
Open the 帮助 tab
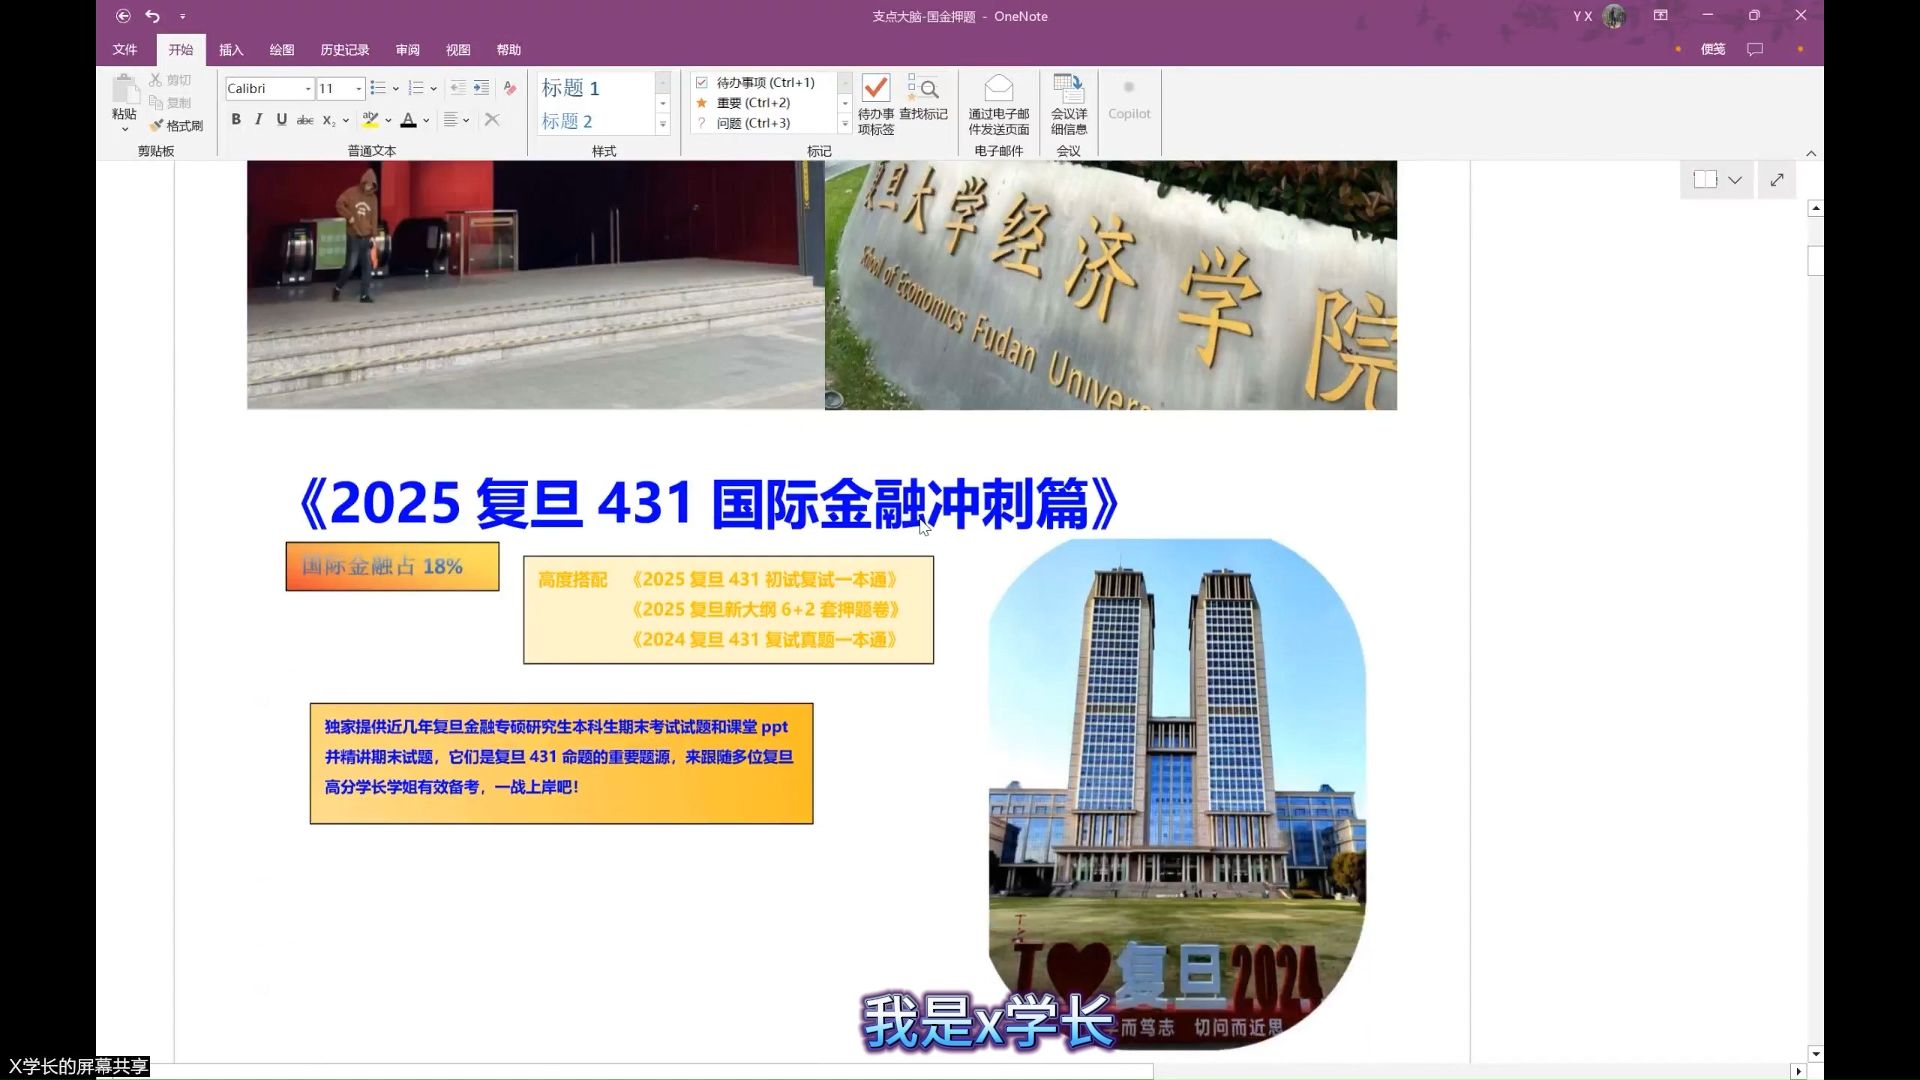click(x=509, y=50)
